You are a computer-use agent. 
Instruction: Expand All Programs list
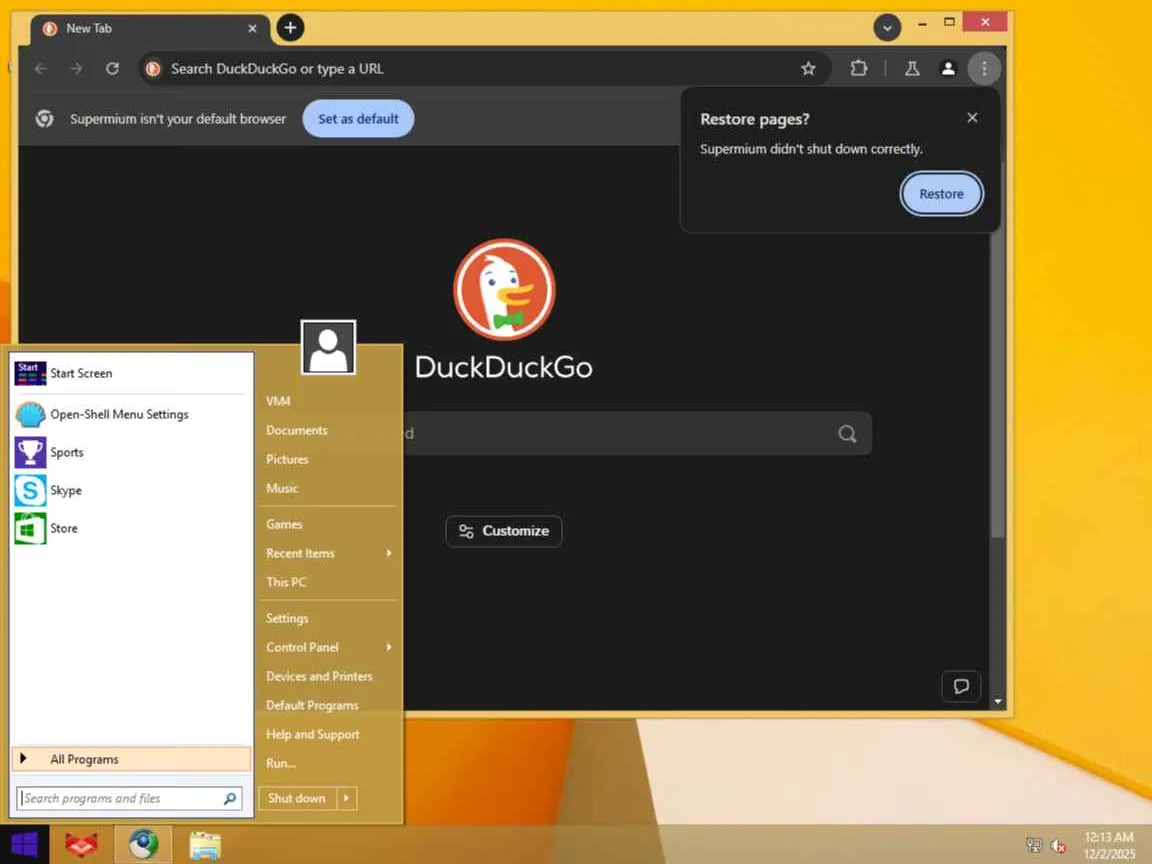click(x=132, y=759)
